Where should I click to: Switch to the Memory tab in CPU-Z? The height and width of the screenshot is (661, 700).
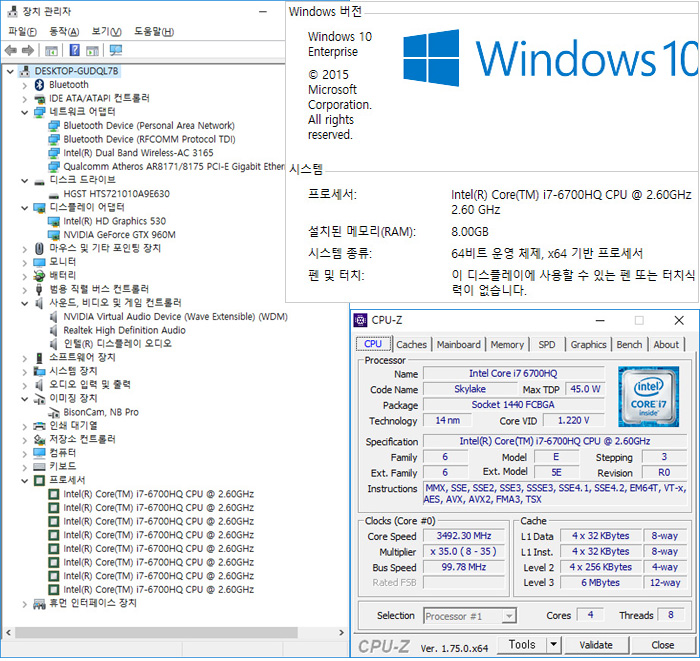pos(507,345)
